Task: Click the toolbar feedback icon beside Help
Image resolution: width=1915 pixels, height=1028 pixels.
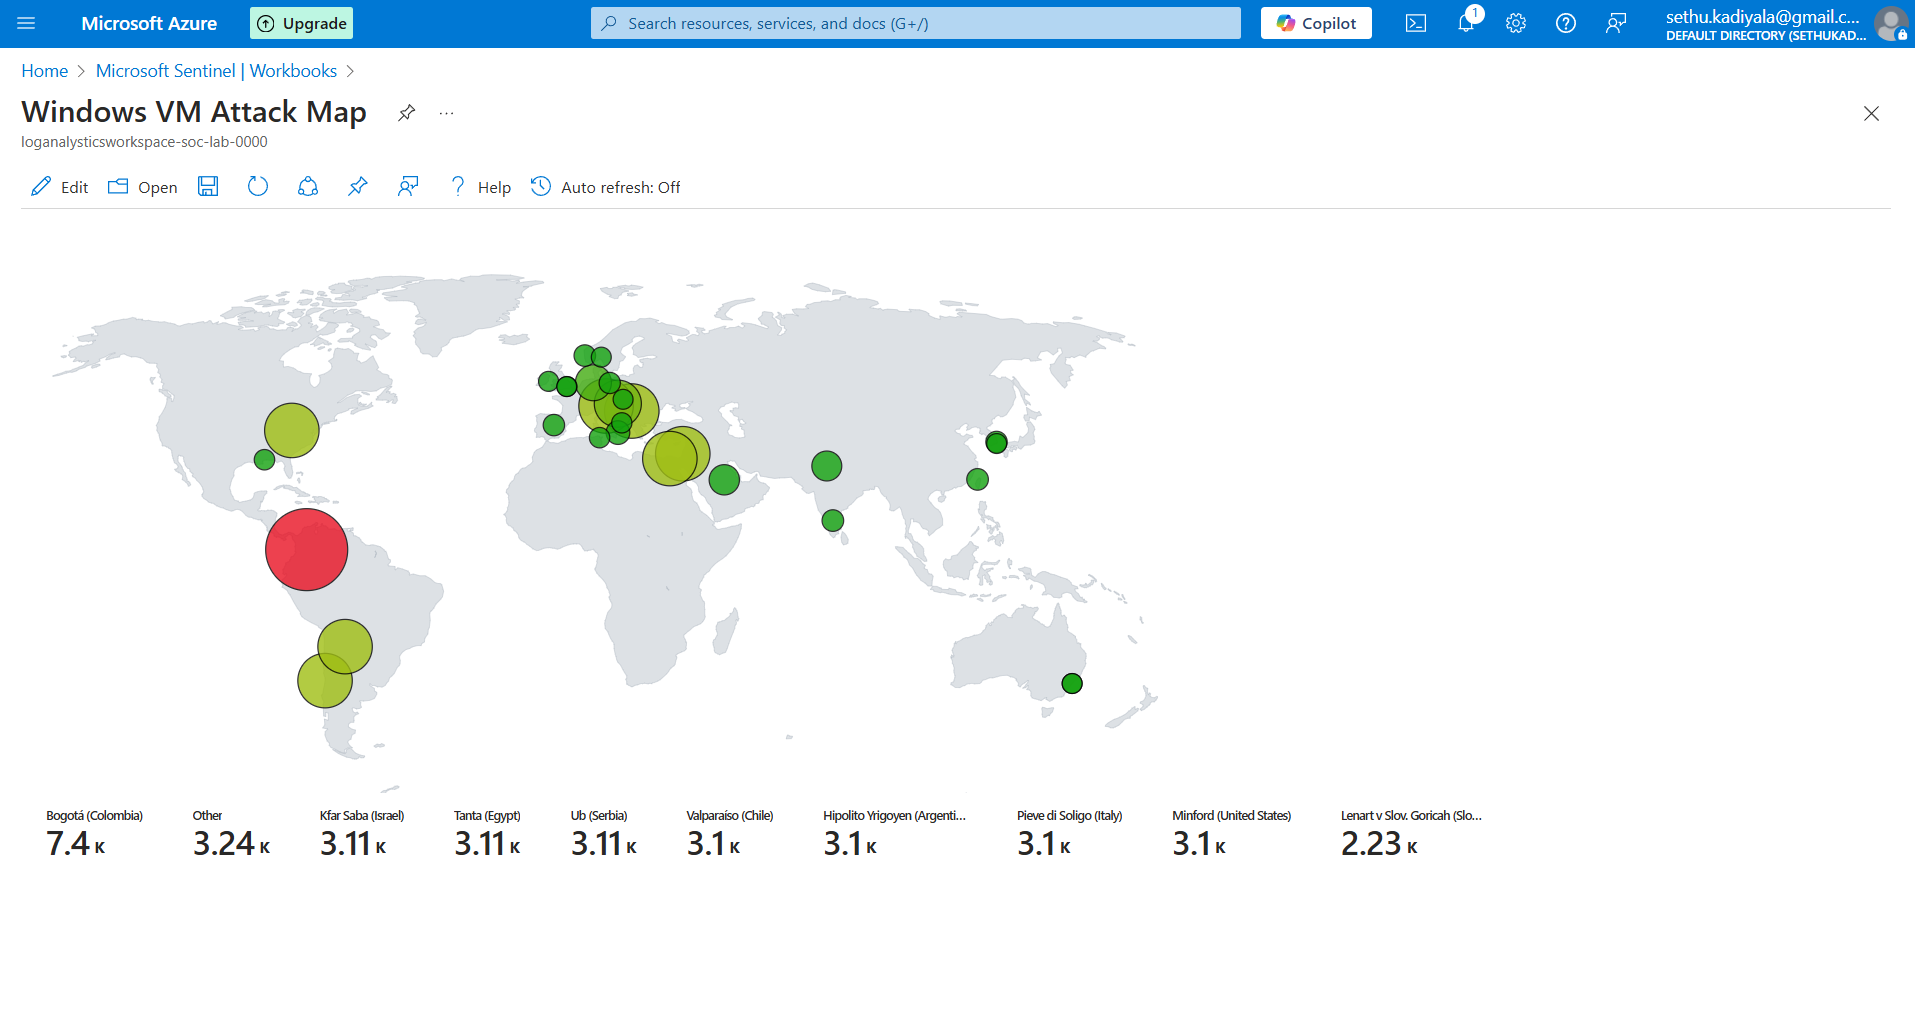Action: point(408,187)
